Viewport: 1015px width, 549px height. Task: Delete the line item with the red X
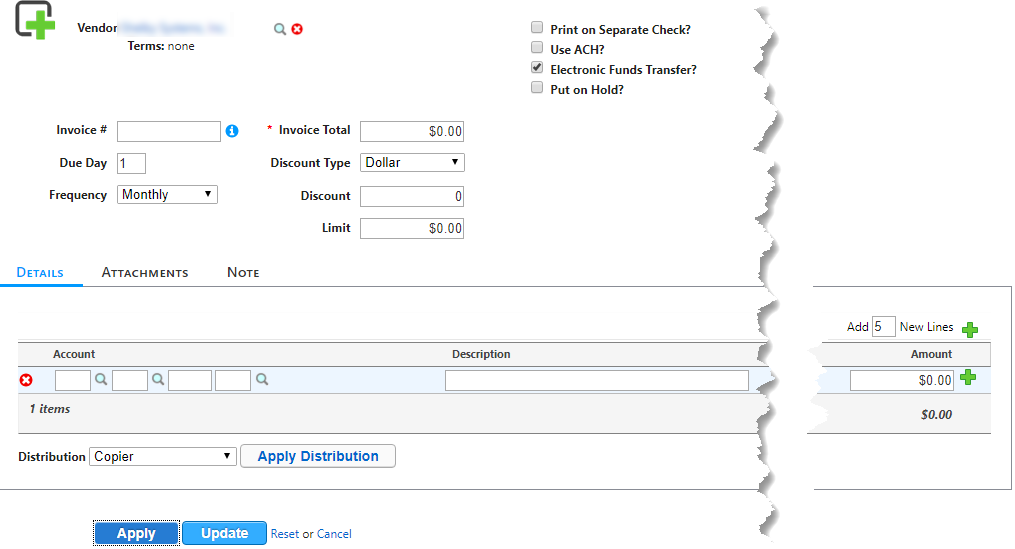point(27,380)
